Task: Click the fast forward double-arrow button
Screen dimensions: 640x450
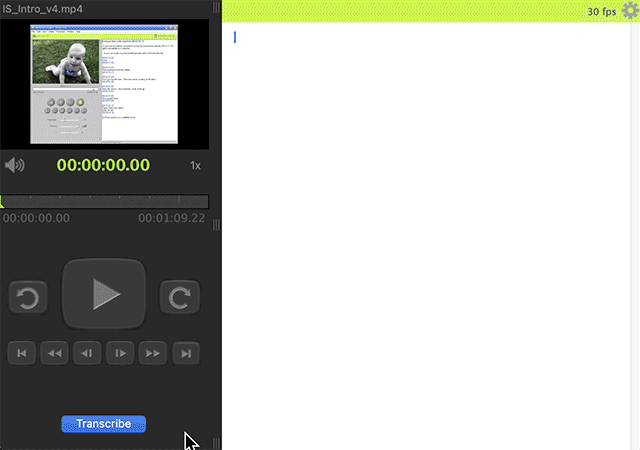Action: (x=152, y=352)
